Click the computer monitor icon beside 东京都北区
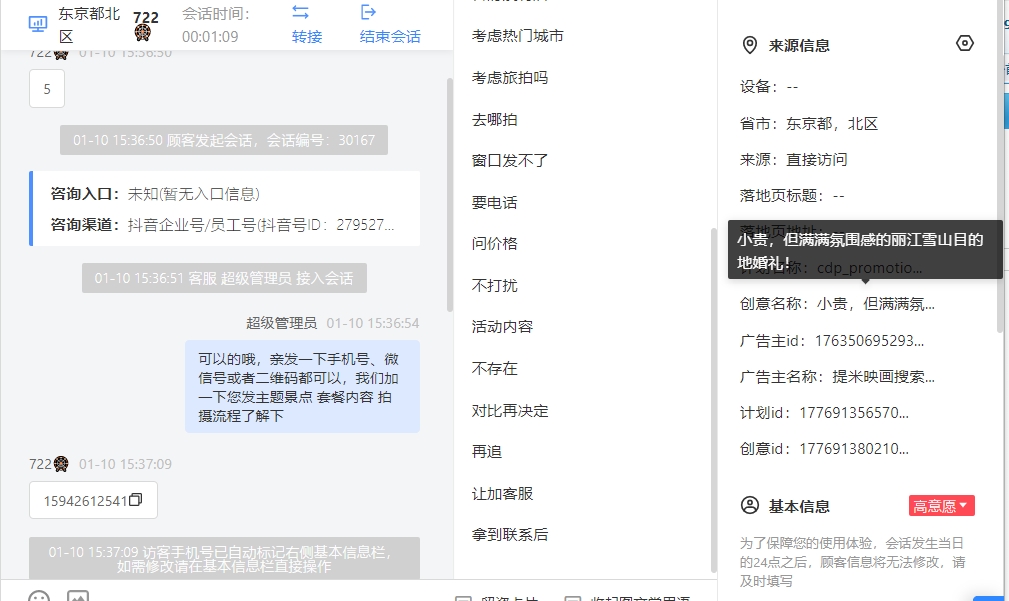Viewport: 1009px width, 601px height. coord(38,24)
